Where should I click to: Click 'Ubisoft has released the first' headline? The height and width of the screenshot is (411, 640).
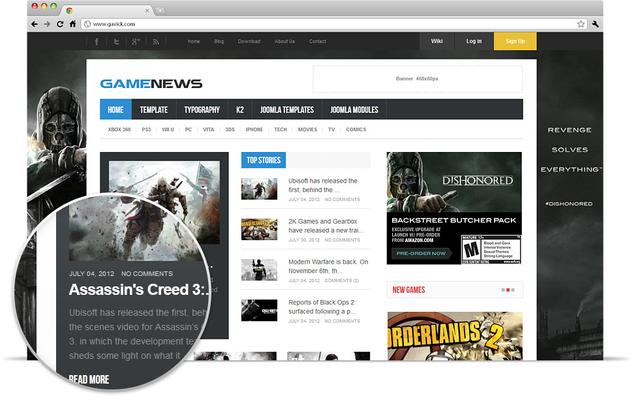point(323,185)
